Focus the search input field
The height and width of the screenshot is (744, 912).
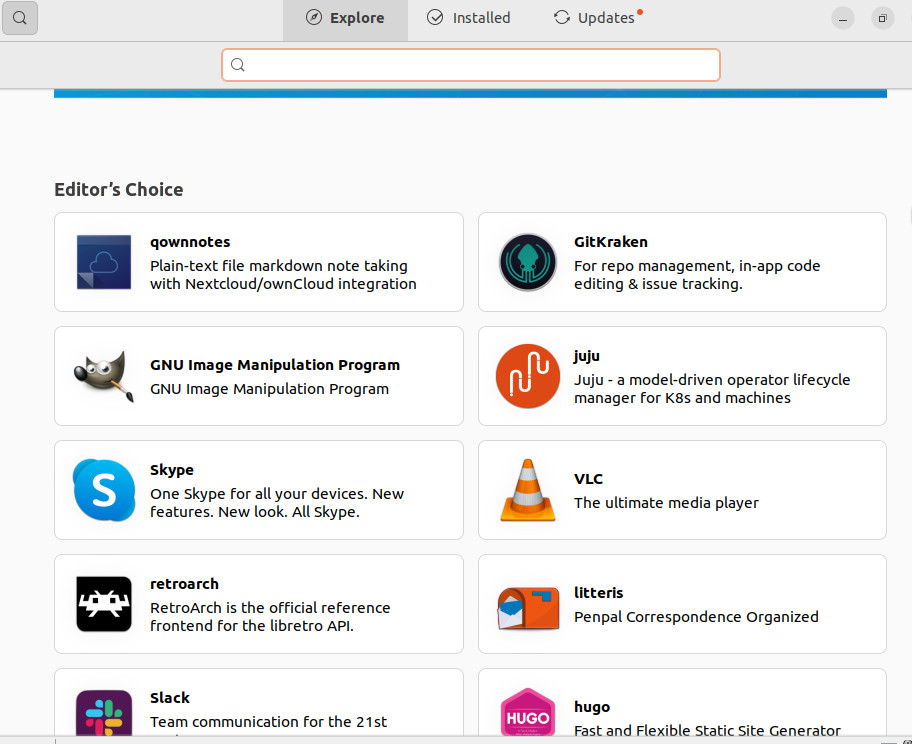tap(480, 65)
